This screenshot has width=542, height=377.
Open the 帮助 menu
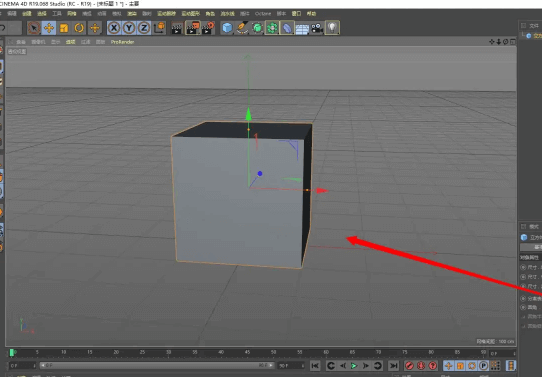click(311, 13)
